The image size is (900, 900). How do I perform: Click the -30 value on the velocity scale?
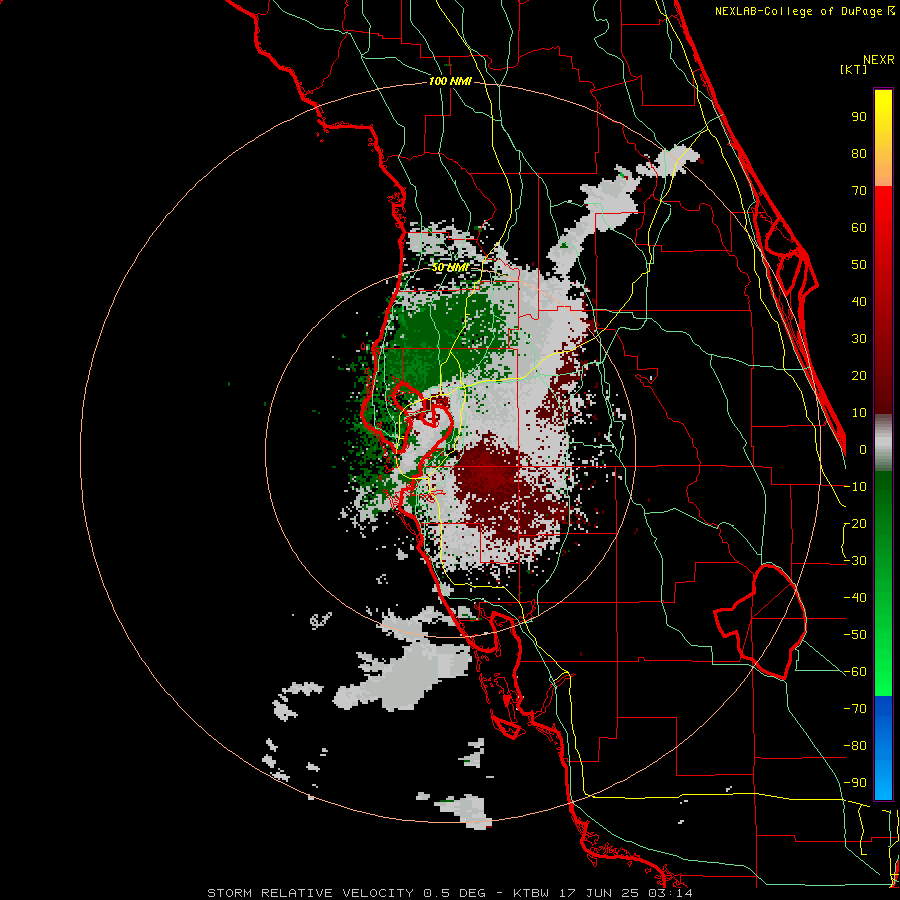(x=855, y=561)
